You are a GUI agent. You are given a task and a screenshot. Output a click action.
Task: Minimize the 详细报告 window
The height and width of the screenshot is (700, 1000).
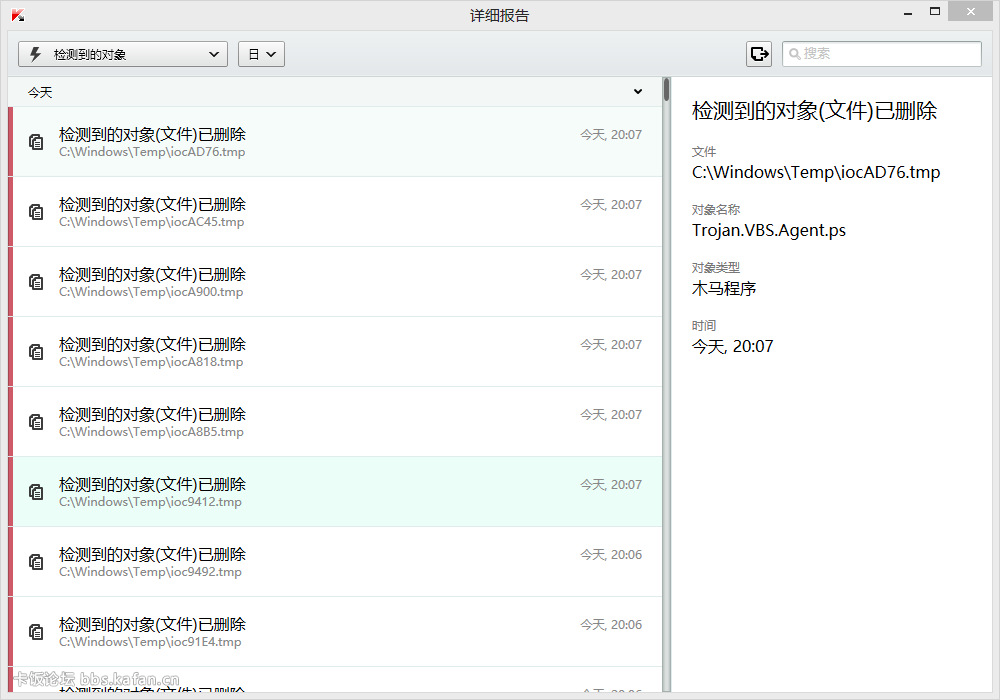tap(908, 13)
